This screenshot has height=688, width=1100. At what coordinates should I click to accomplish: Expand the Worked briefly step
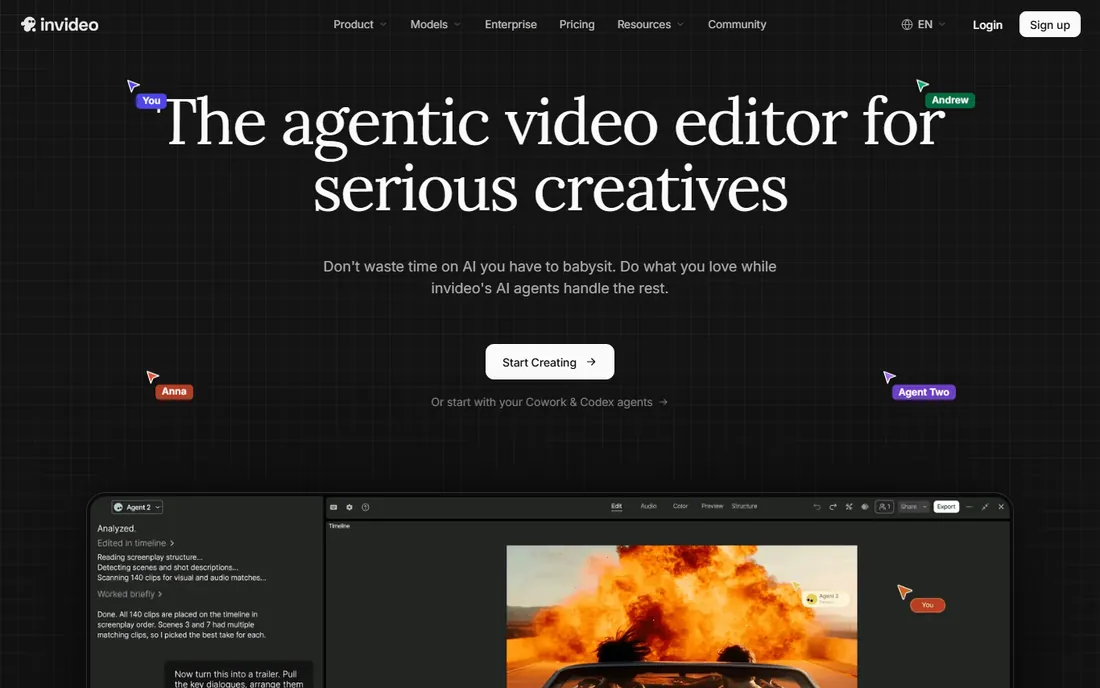pyautogui.click(x=130, y=594)
